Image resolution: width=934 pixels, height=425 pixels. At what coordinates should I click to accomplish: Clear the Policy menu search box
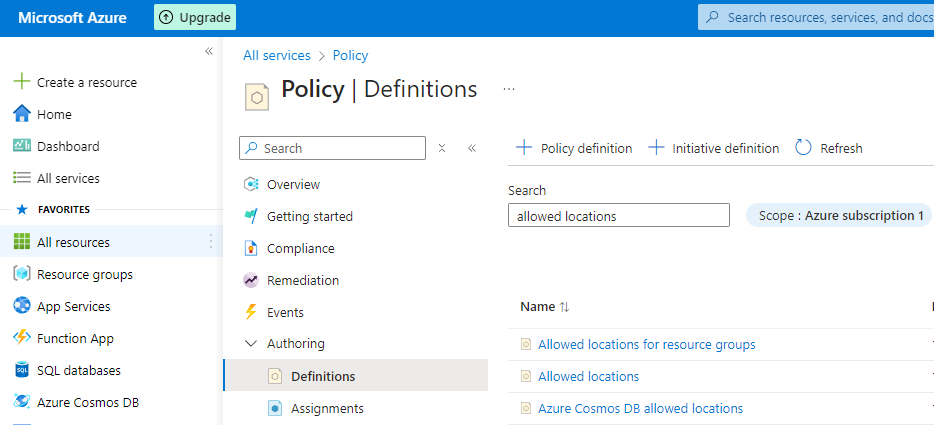click(x=441, y=148)
